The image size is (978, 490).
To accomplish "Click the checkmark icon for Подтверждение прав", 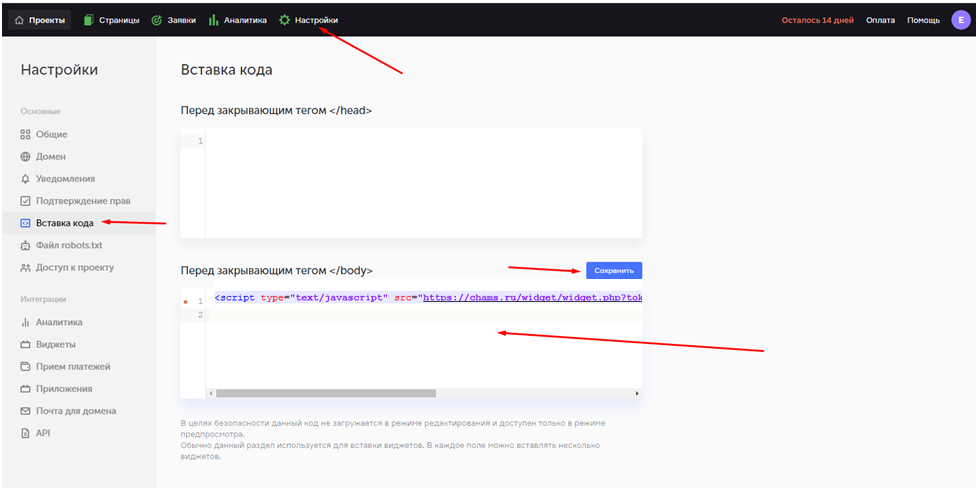I will [26, 201].
